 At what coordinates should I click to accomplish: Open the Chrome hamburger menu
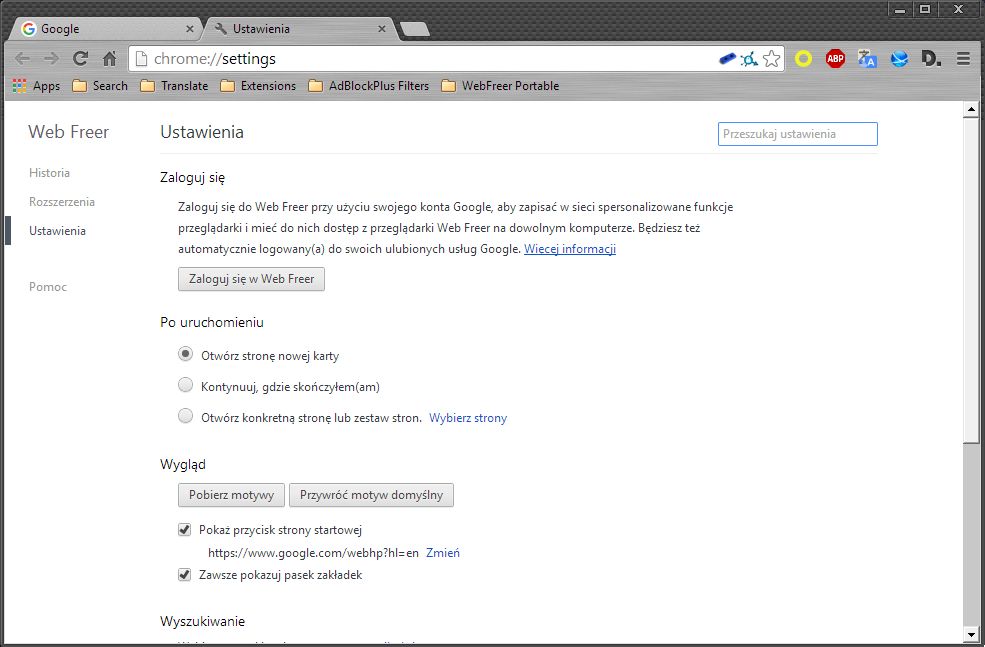962,59
